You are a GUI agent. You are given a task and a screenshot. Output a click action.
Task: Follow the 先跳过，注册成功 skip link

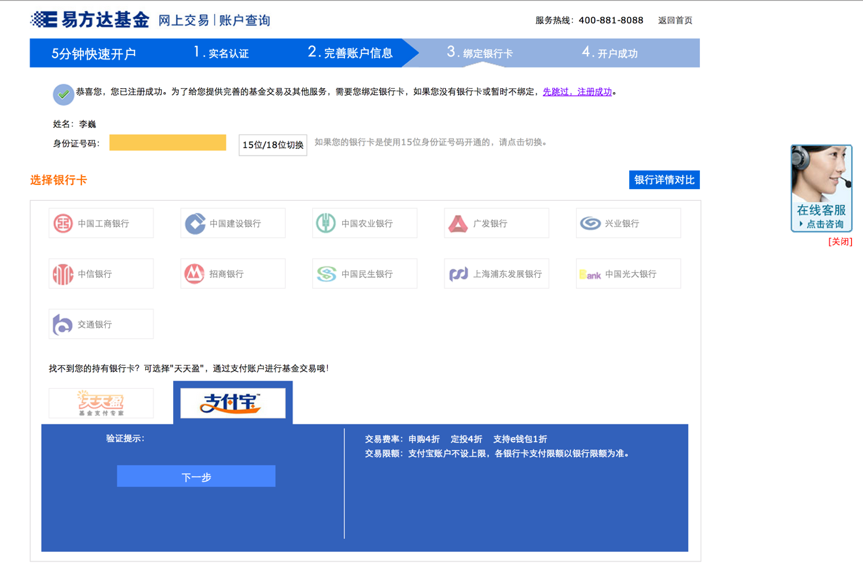click(x=577, y=92)
